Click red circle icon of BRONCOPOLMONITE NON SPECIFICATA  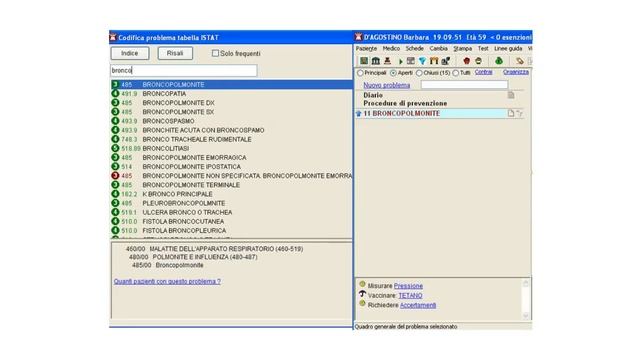(115, 176)
